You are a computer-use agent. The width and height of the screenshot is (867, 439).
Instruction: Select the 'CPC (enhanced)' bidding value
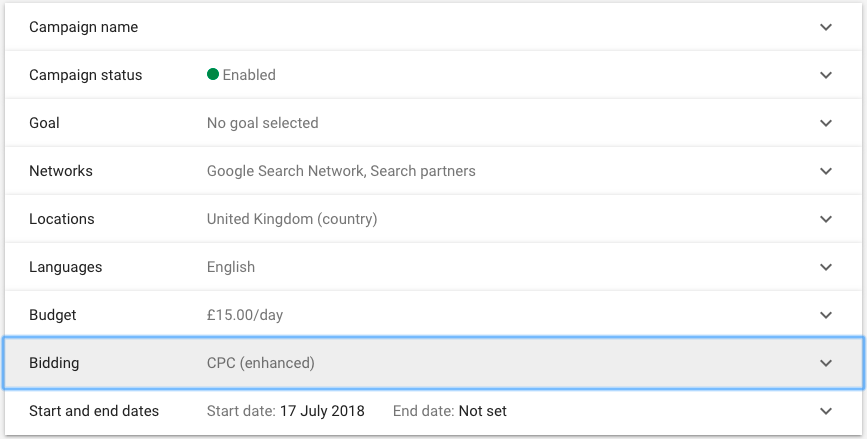pyautogui.click(x=260, y=363)
